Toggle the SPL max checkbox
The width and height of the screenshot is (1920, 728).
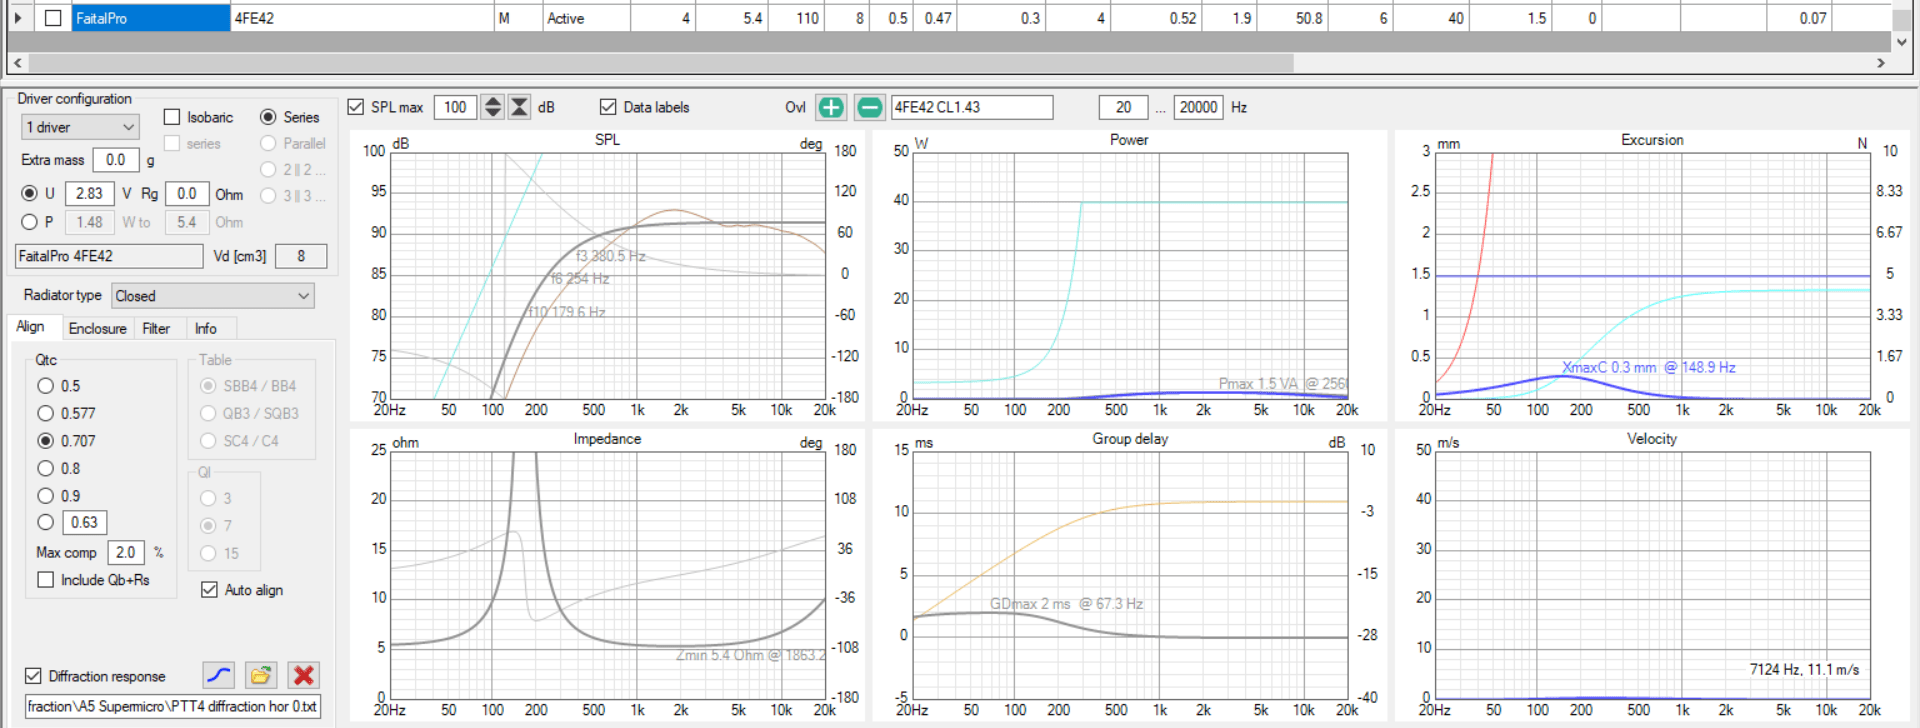click(355, 107)
